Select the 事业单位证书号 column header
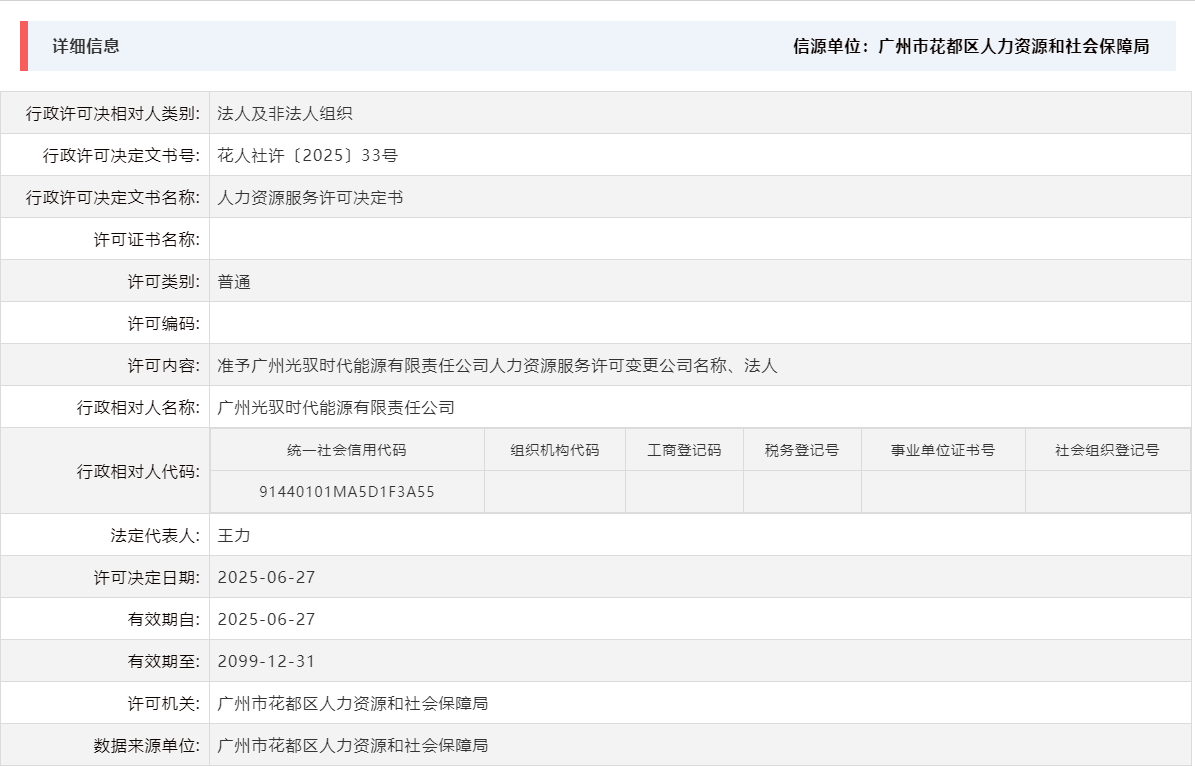The width and height of the screenshot is (1195, 766). 943,449
